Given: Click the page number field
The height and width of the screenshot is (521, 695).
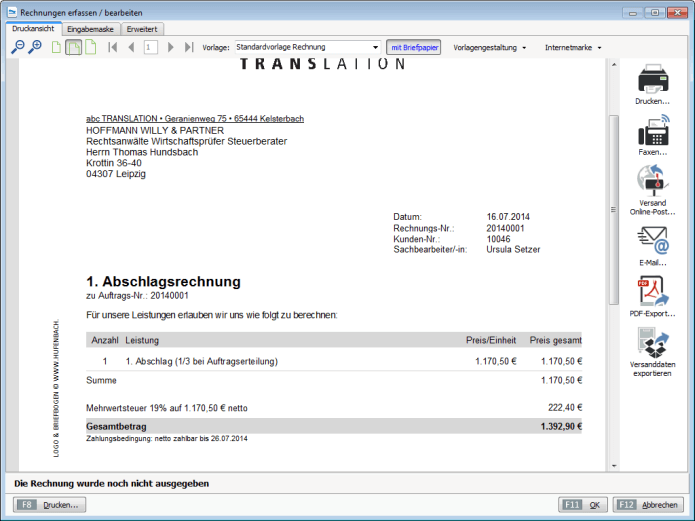Looking at the screenshot, I should [x=151, y=47].
